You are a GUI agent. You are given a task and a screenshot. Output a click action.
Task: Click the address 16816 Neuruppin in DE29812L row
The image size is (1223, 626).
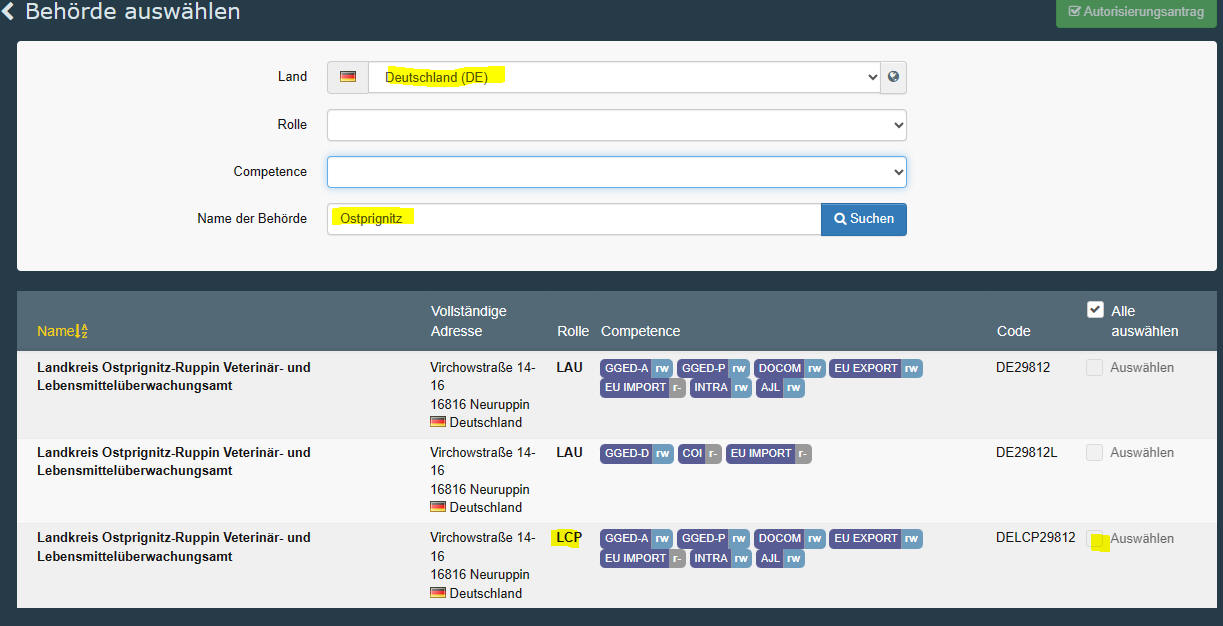point(480,489)
